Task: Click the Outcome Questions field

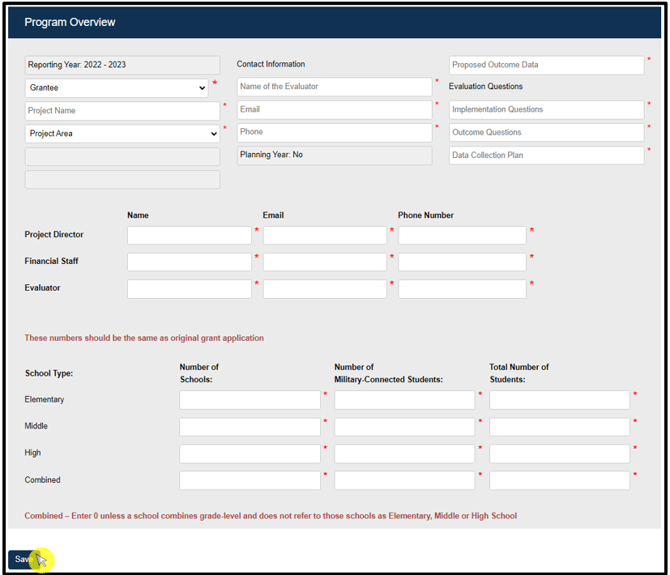Action: [x=546, y=133]
